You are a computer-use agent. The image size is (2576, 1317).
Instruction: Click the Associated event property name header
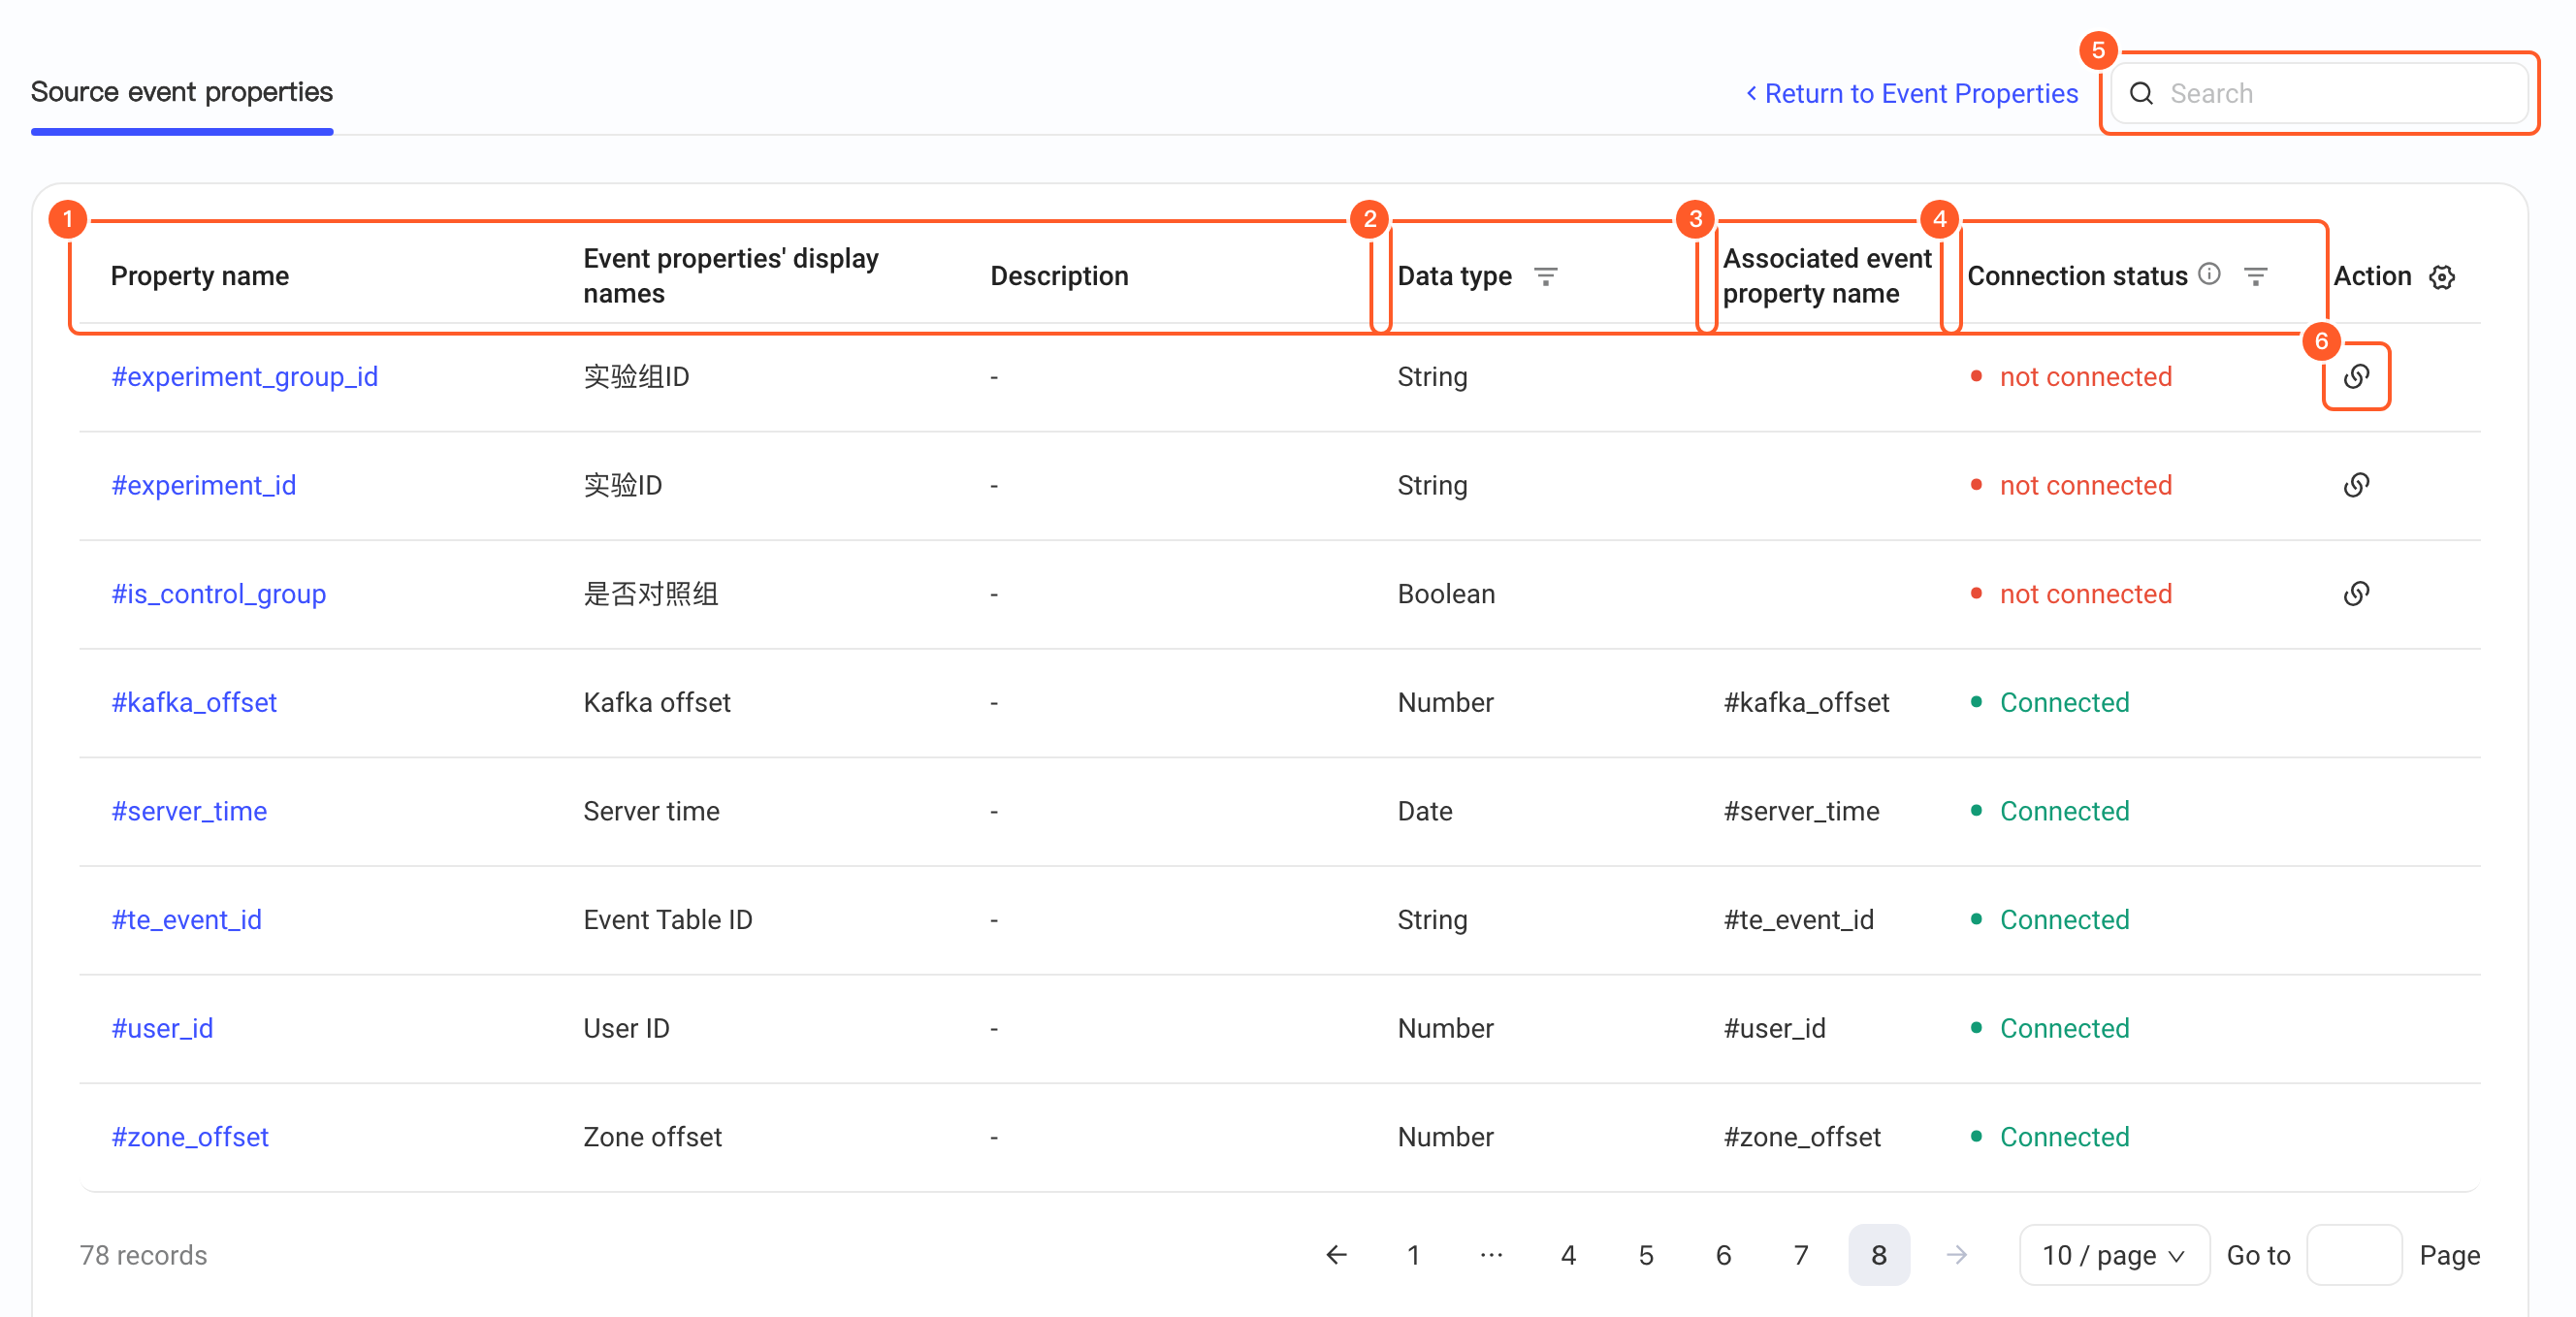pos(1827,276)
